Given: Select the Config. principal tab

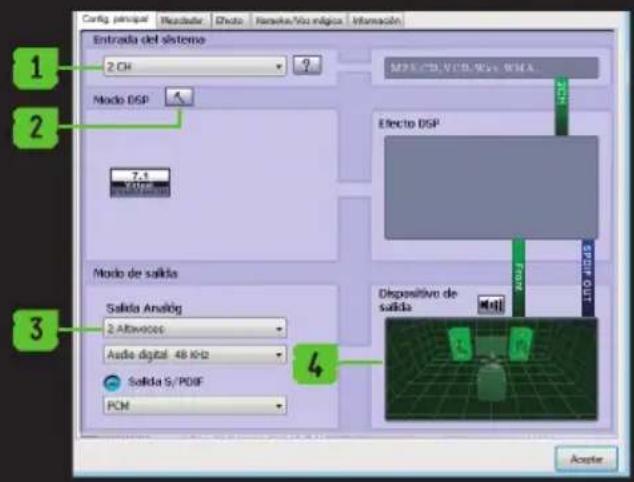Looking at the screenshot, I should point(117,20).
